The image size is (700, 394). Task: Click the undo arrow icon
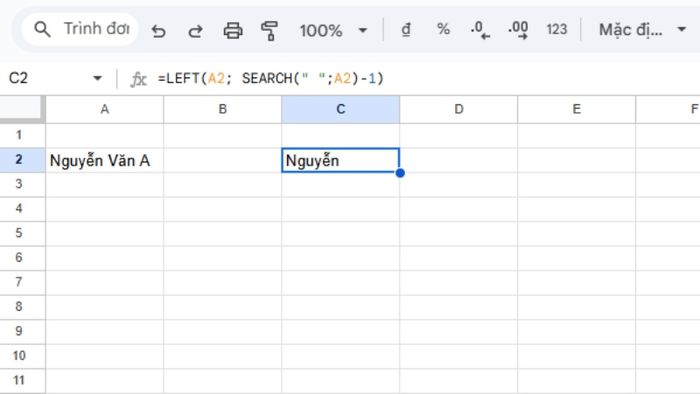(158, 31)
